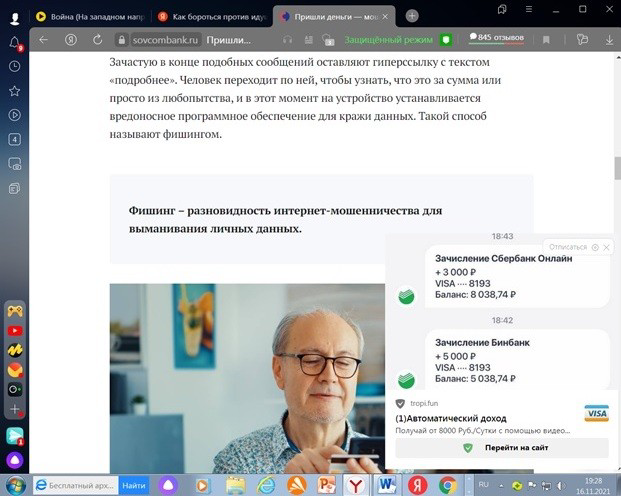Click the page vertical scrollbar thumb
The image size is (621, 496).
click(616, 170)
